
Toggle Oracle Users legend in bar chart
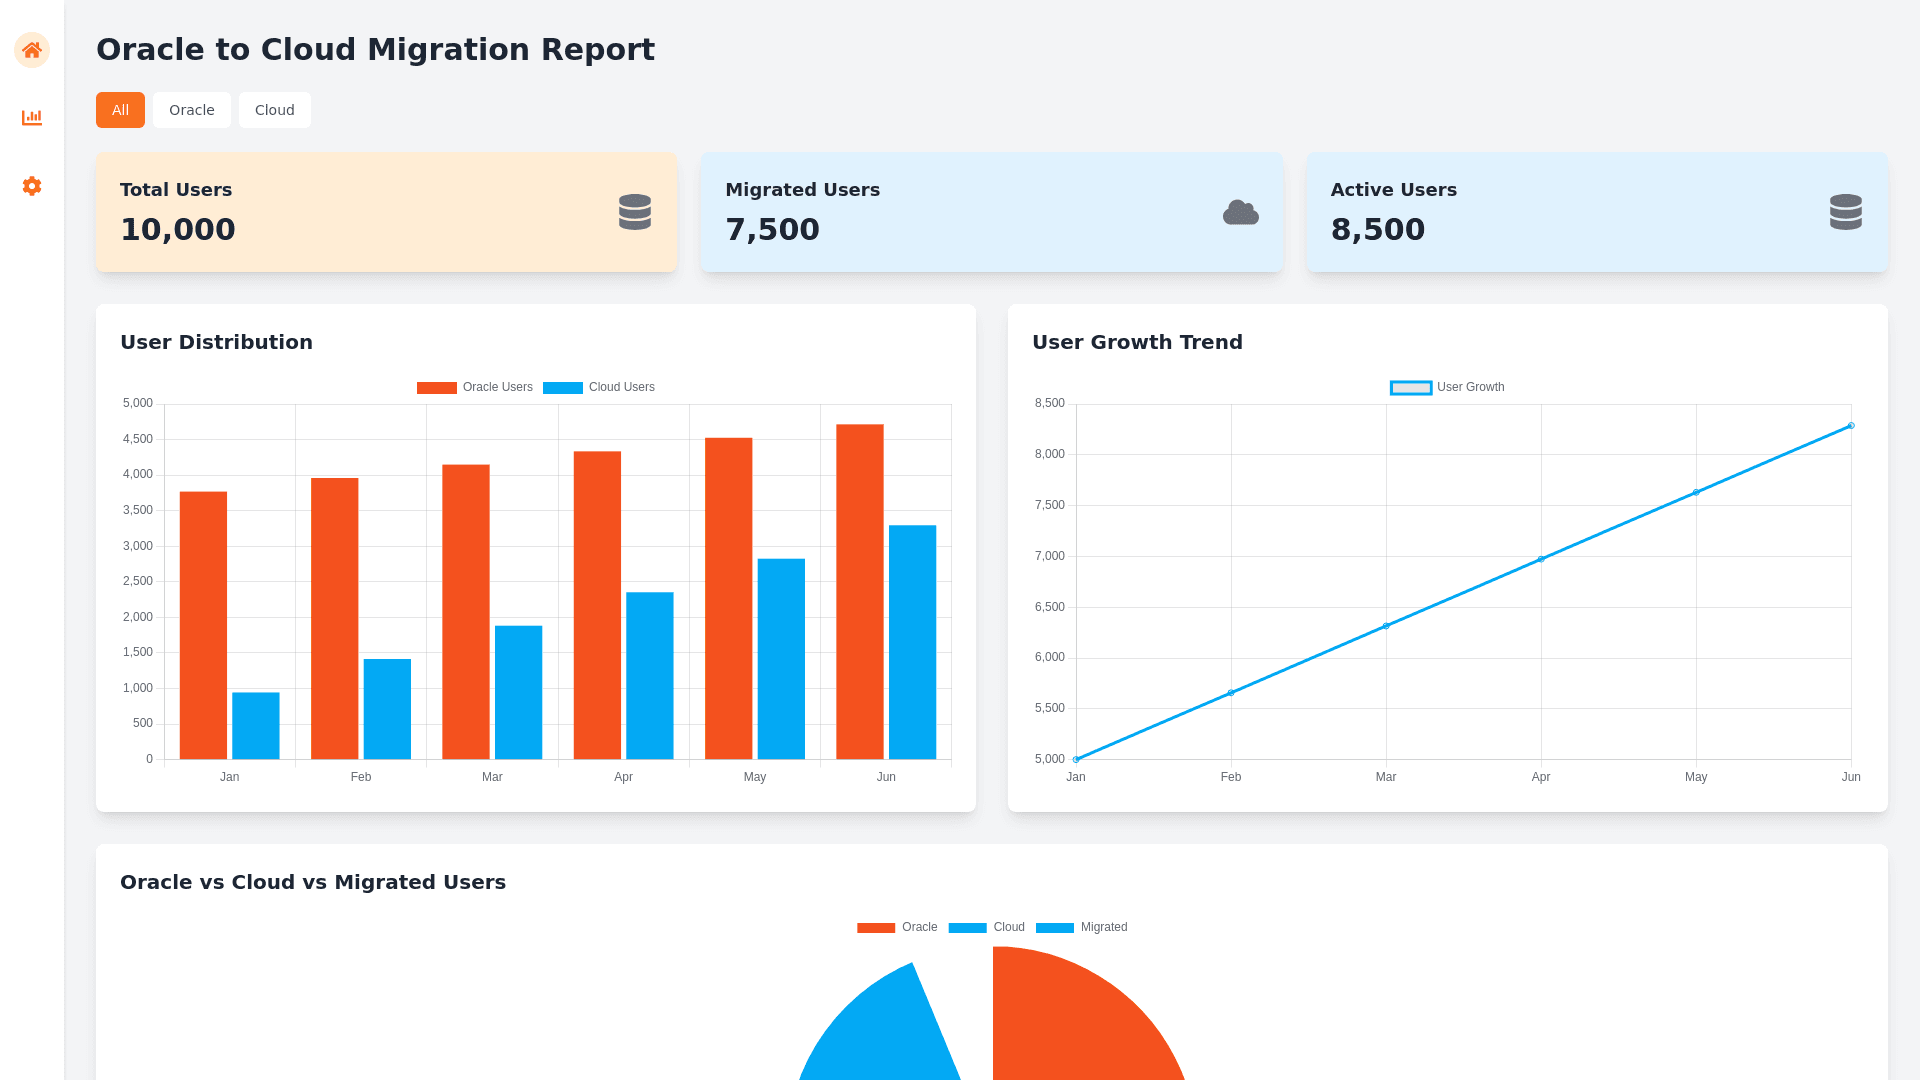(475, 388)
